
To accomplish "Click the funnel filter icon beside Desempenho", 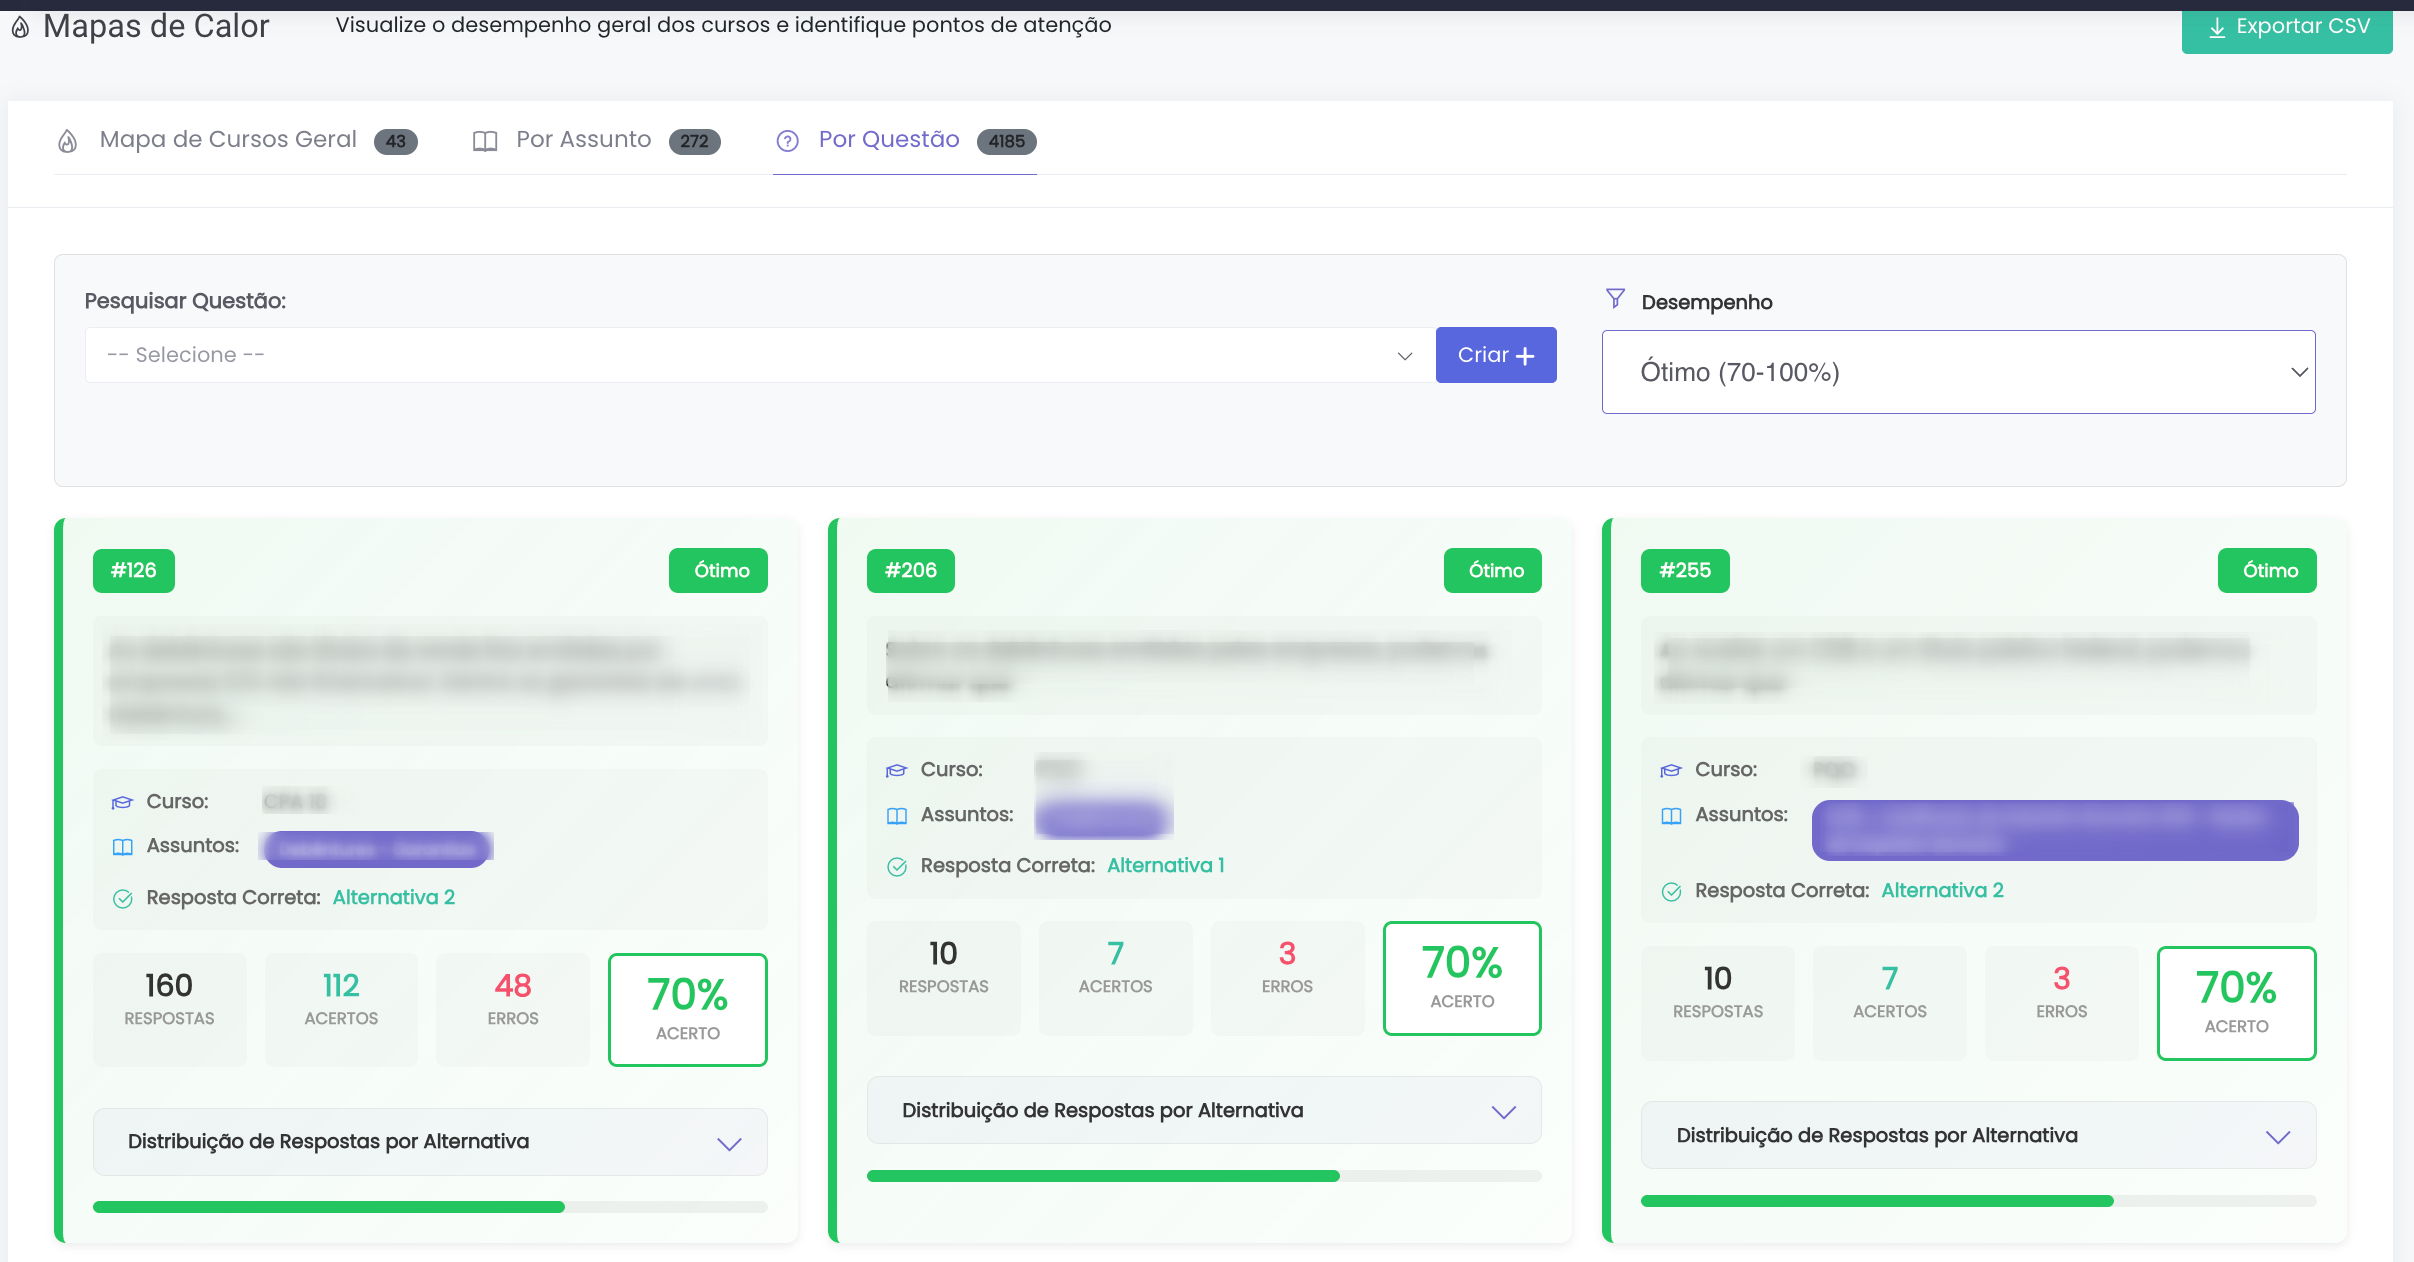I will click(x=1615, y=299).
